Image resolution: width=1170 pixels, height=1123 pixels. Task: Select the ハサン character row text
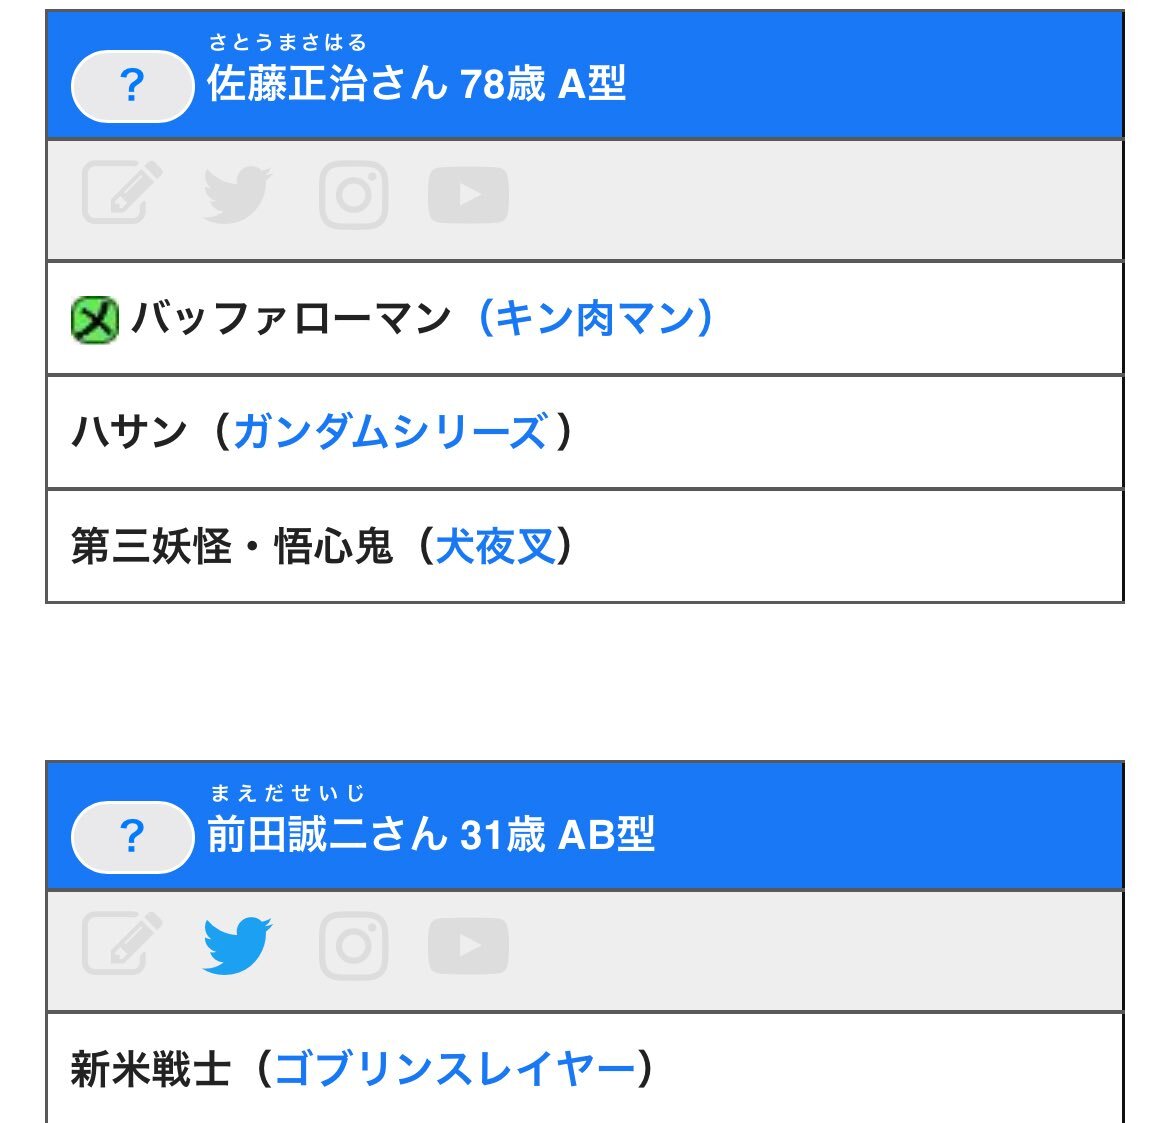coord(129,432)
